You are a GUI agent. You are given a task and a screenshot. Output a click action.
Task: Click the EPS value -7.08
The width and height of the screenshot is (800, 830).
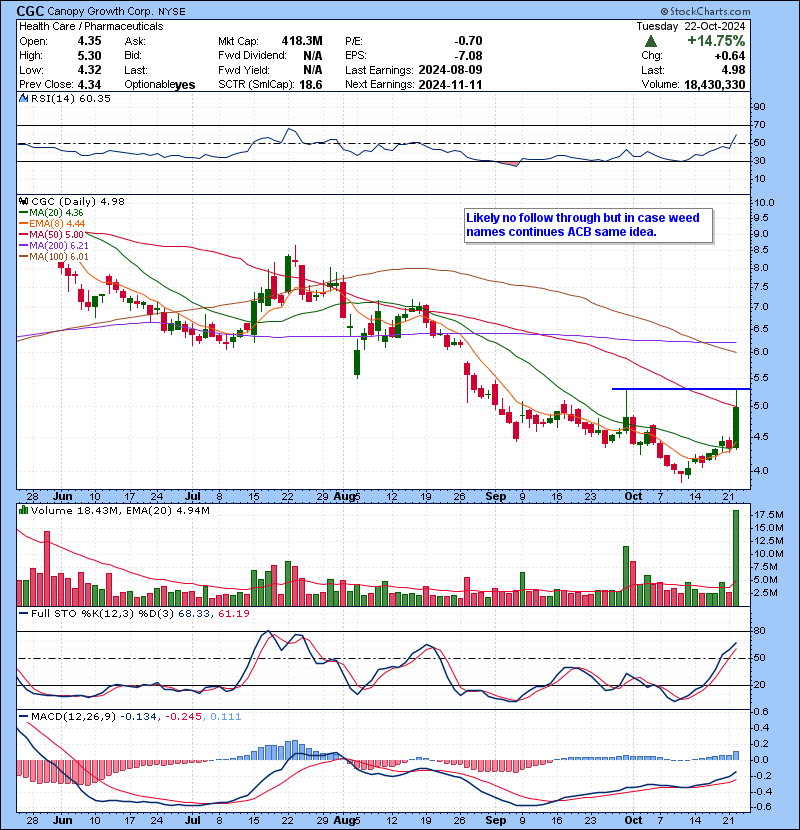pos(468,56)
